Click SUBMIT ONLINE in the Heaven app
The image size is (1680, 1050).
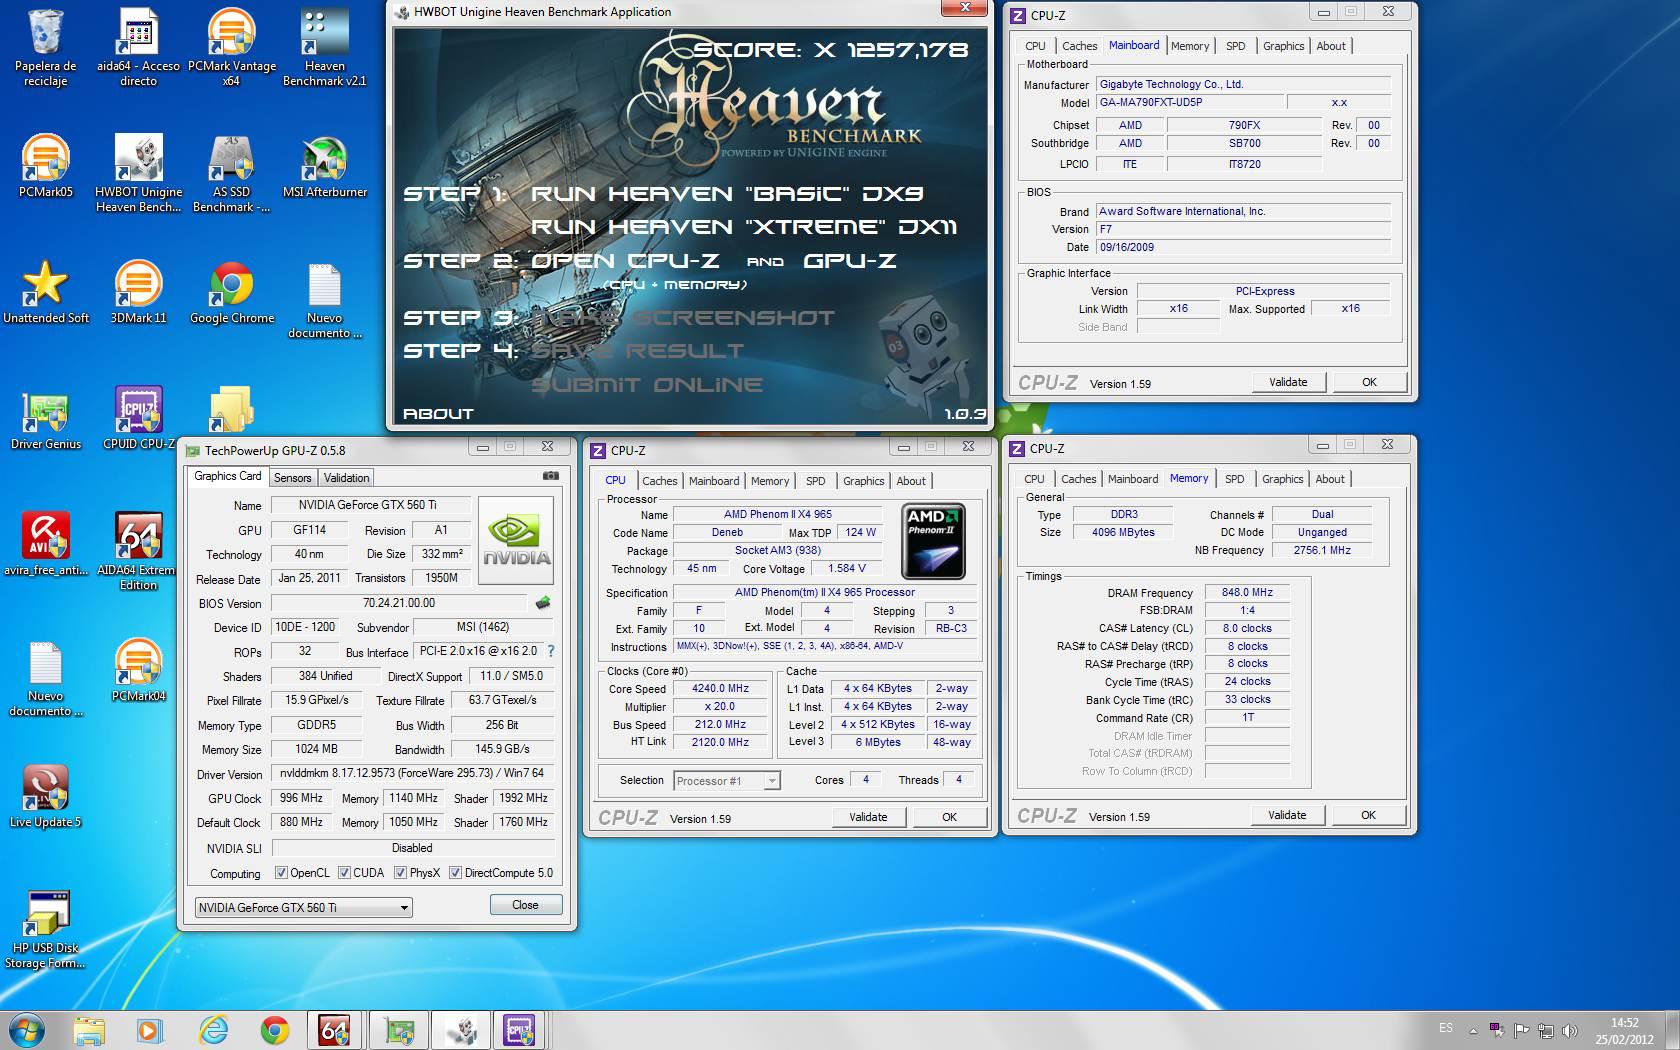(647, 384)
